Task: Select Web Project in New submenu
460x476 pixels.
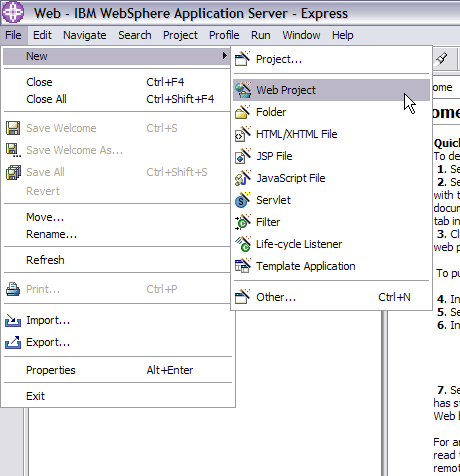Action: point(331,90)
